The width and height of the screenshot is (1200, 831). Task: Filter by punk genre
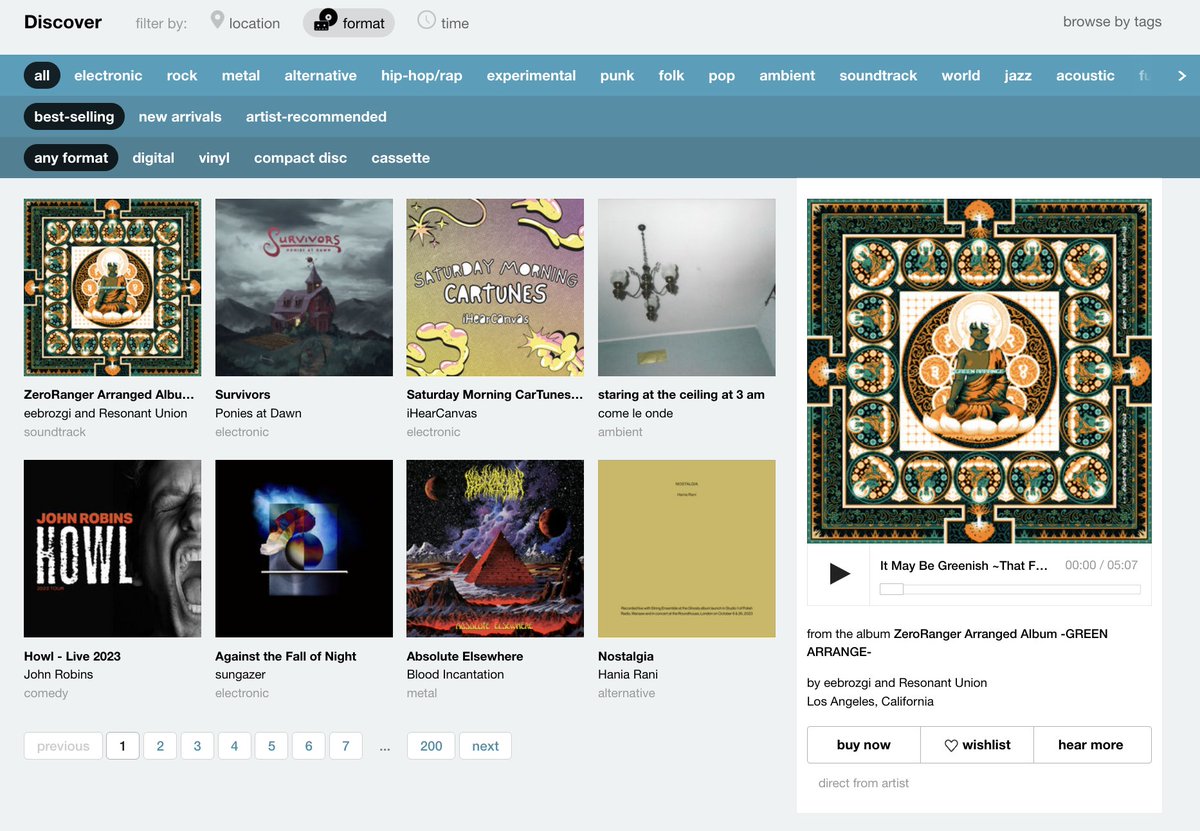617,75
